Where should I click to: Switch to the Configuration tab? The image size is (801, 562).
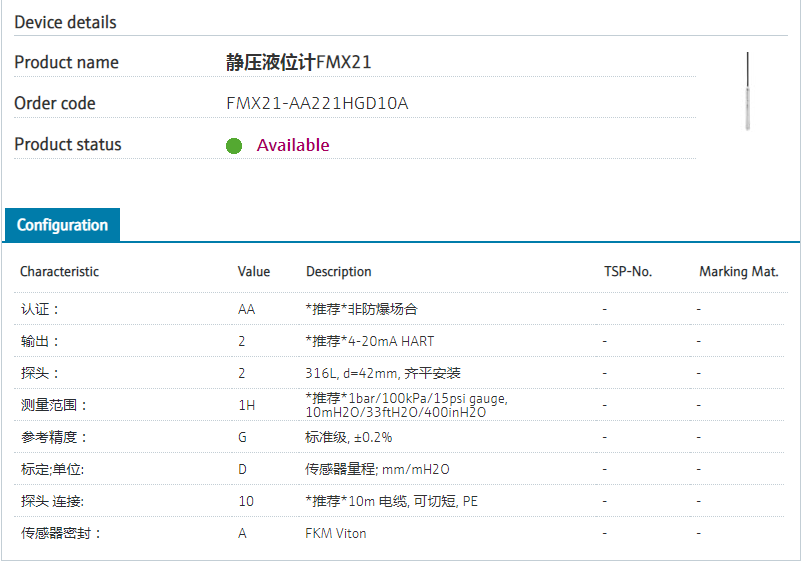[62, 225]
